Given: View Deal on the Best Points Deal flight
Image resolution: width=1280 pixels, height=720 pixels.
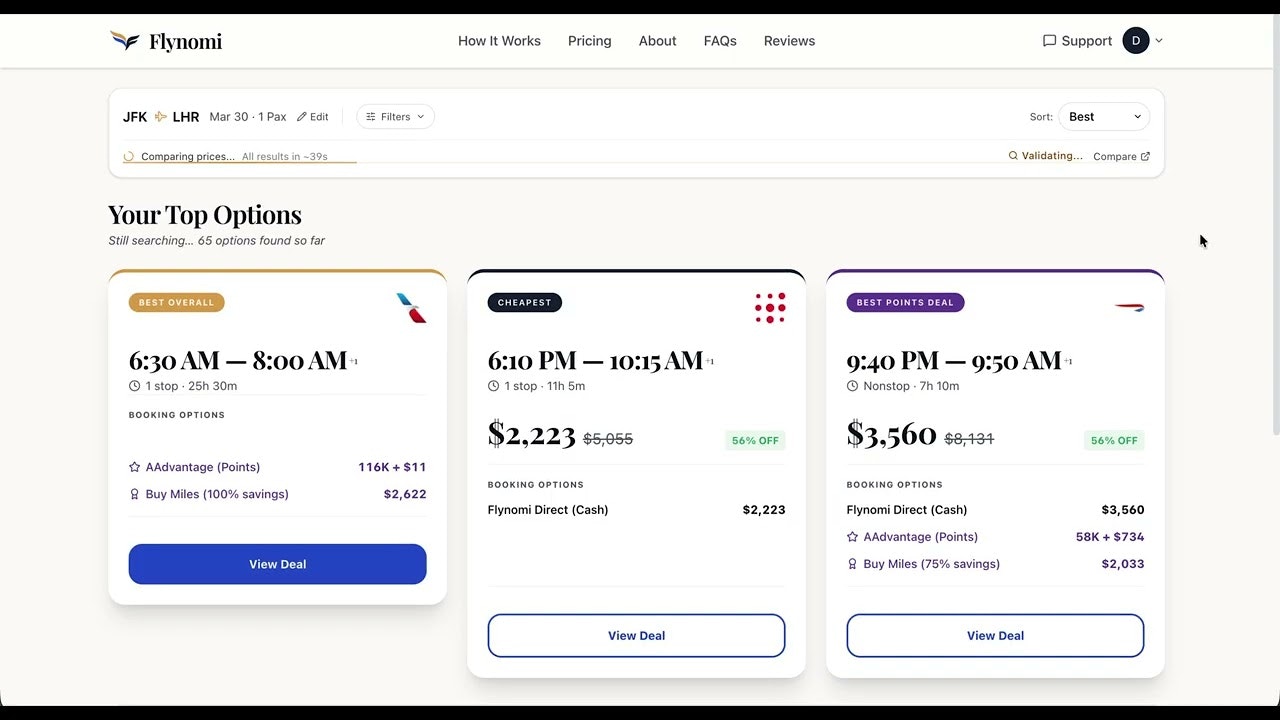Looking at the screenshot, I should (996, 636).
